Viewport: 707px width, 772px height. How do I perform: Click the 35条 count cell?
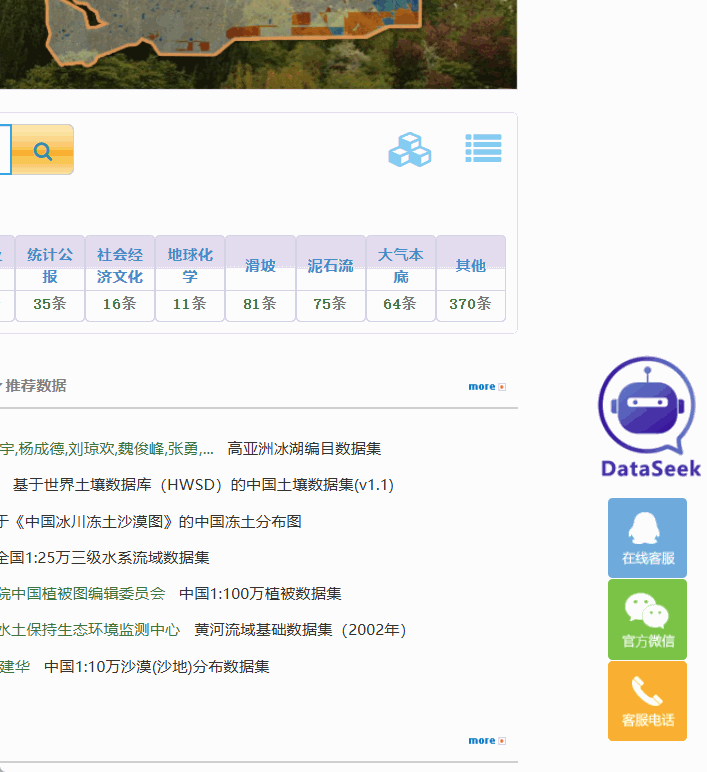point(50,304)
